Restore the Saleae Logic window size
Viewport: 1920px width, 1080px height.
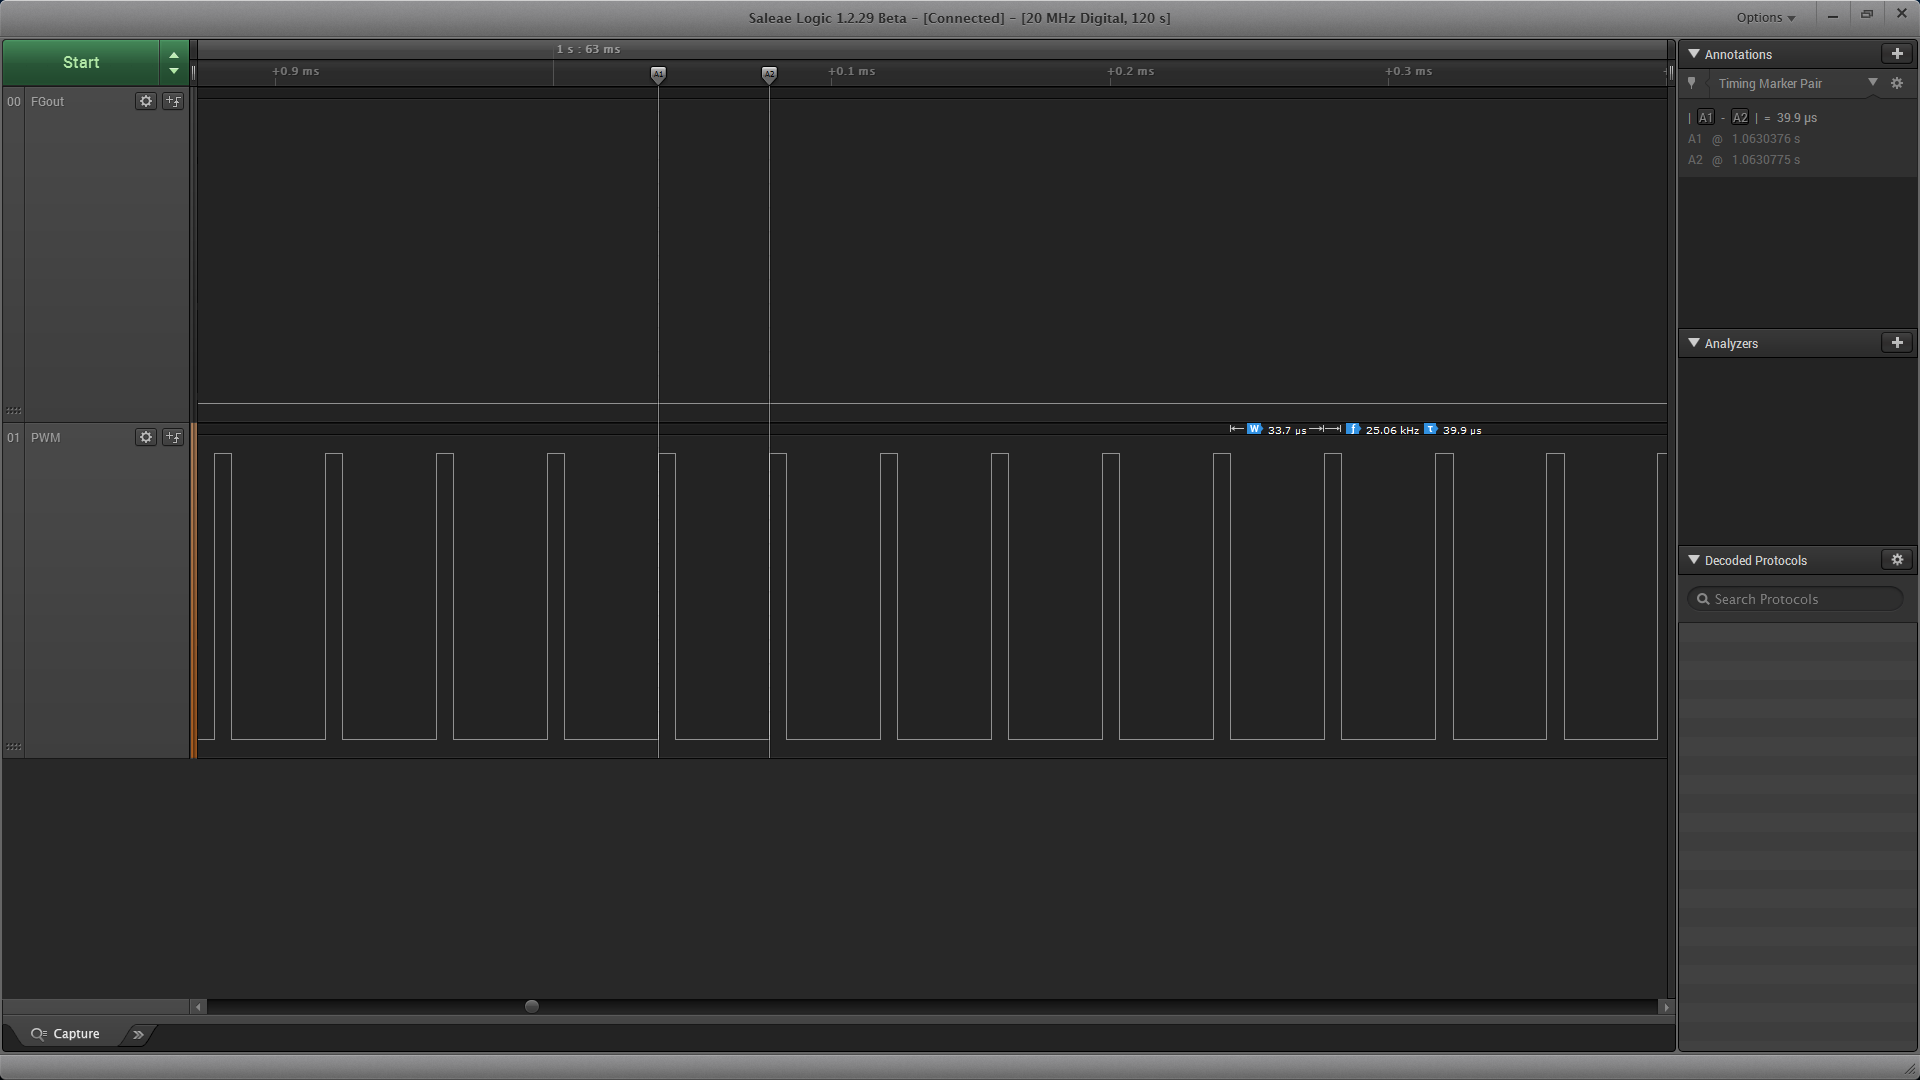(x=1867, y=15)
